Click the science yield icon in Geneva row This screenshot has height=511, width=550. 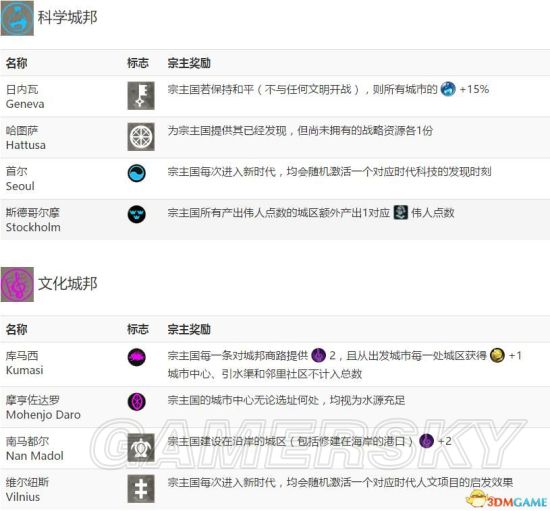(448, 89)
